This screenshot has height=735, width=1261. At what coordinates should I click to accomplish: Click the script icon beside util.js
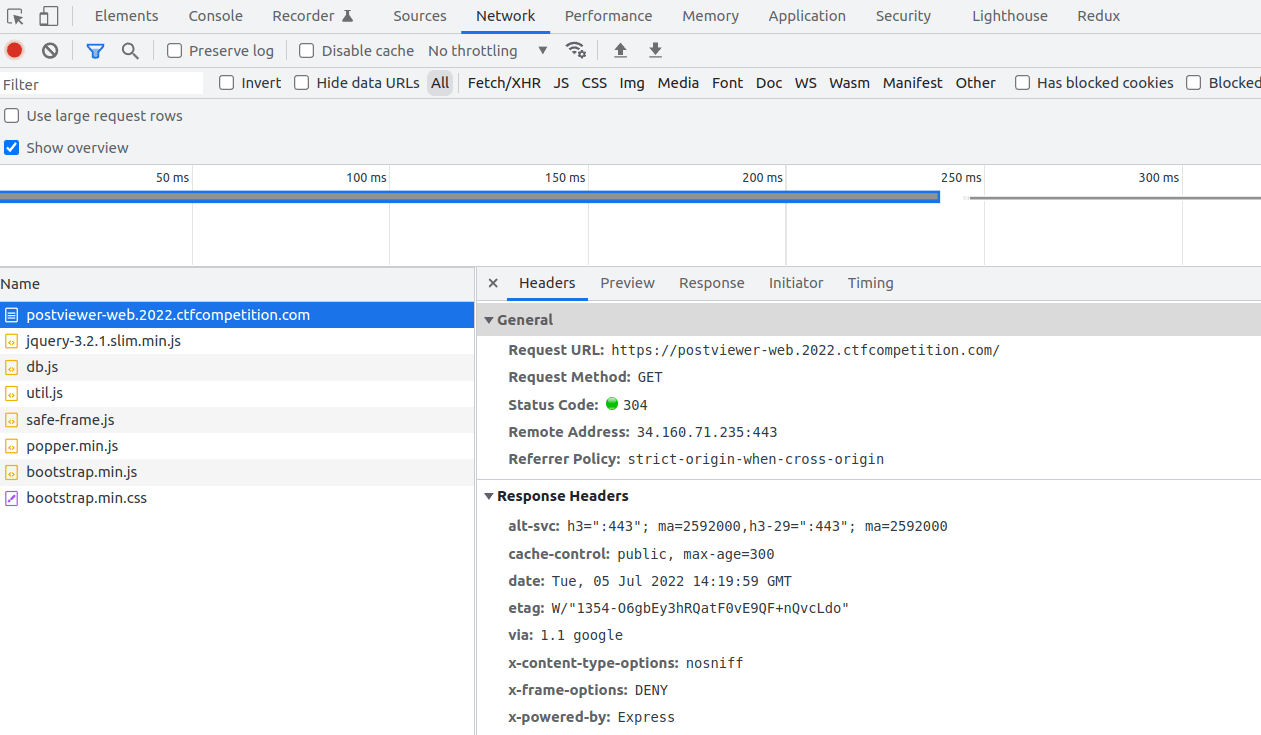pos(12,393)
